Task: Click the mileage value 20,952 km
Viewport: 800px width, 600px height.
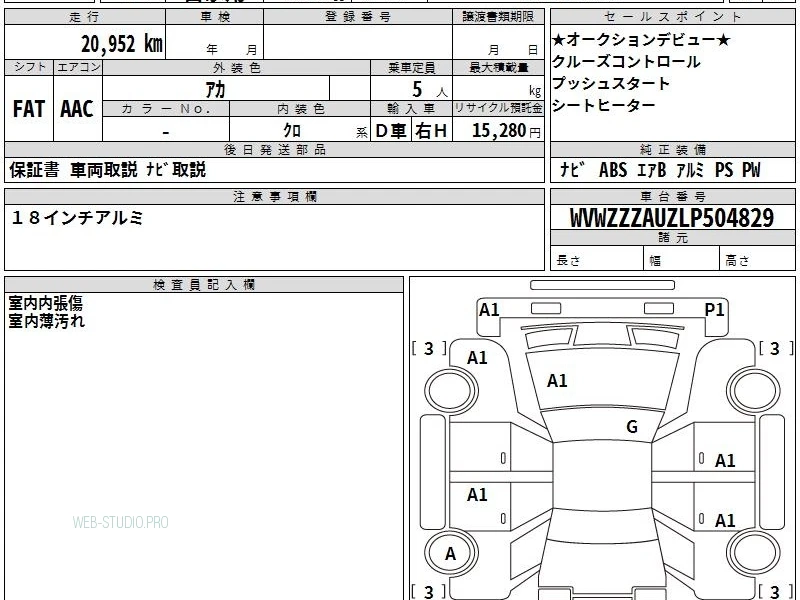Action: (x=122, y=44)
